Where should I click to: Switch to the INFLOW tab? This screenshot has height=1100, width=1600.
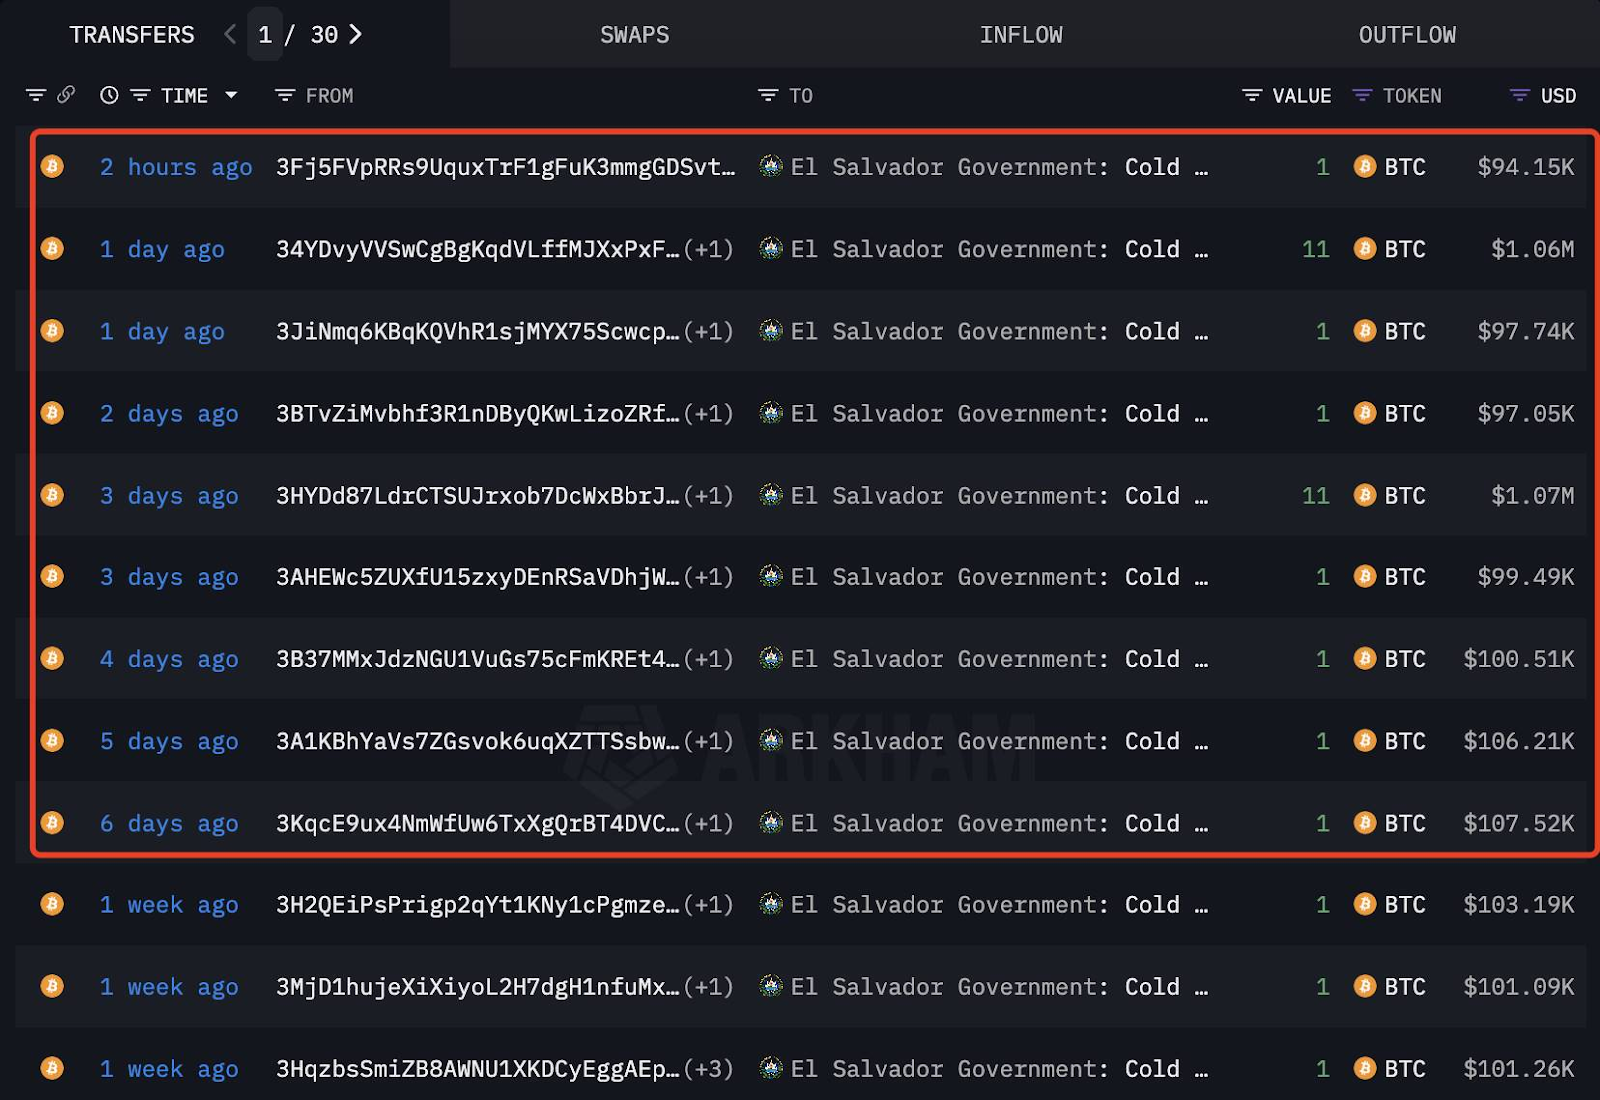pos(1021,35)
